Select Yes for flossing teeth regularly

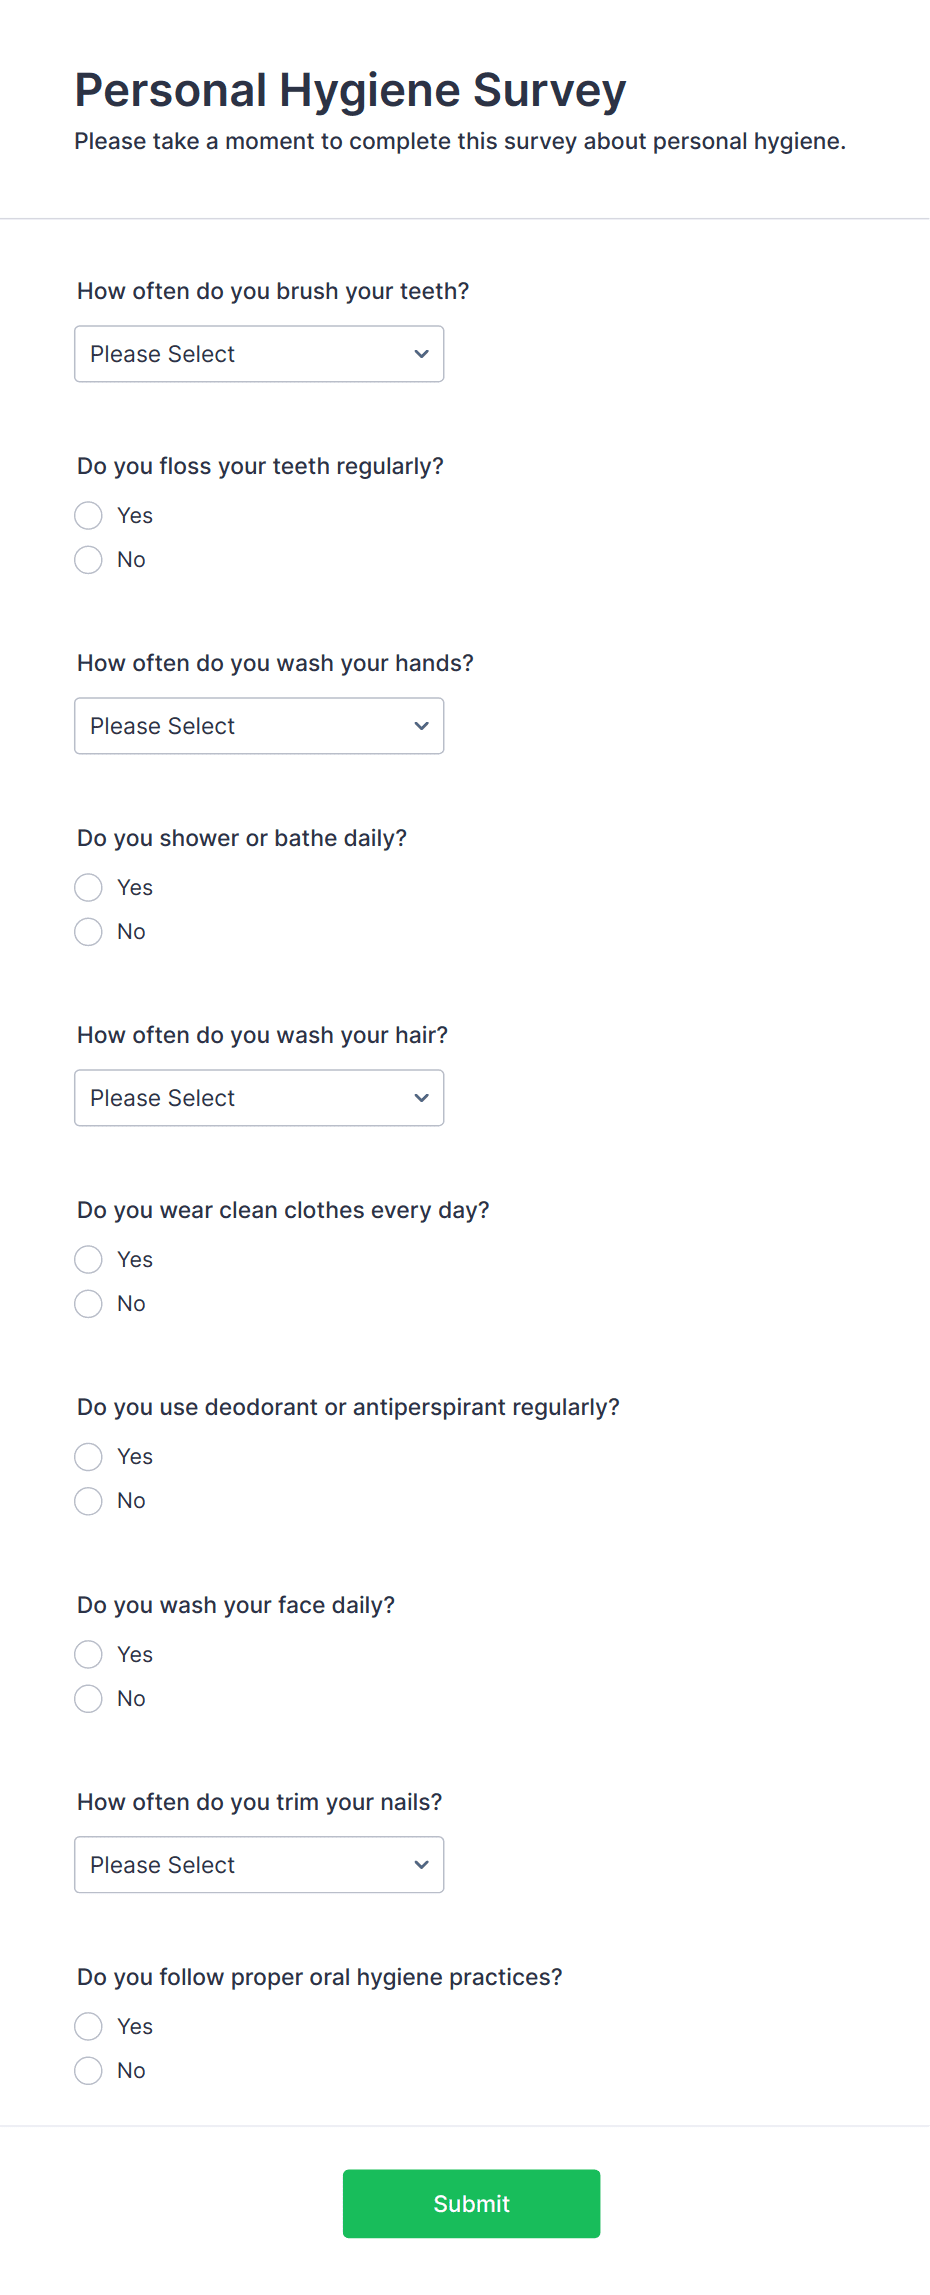[88, 515]
